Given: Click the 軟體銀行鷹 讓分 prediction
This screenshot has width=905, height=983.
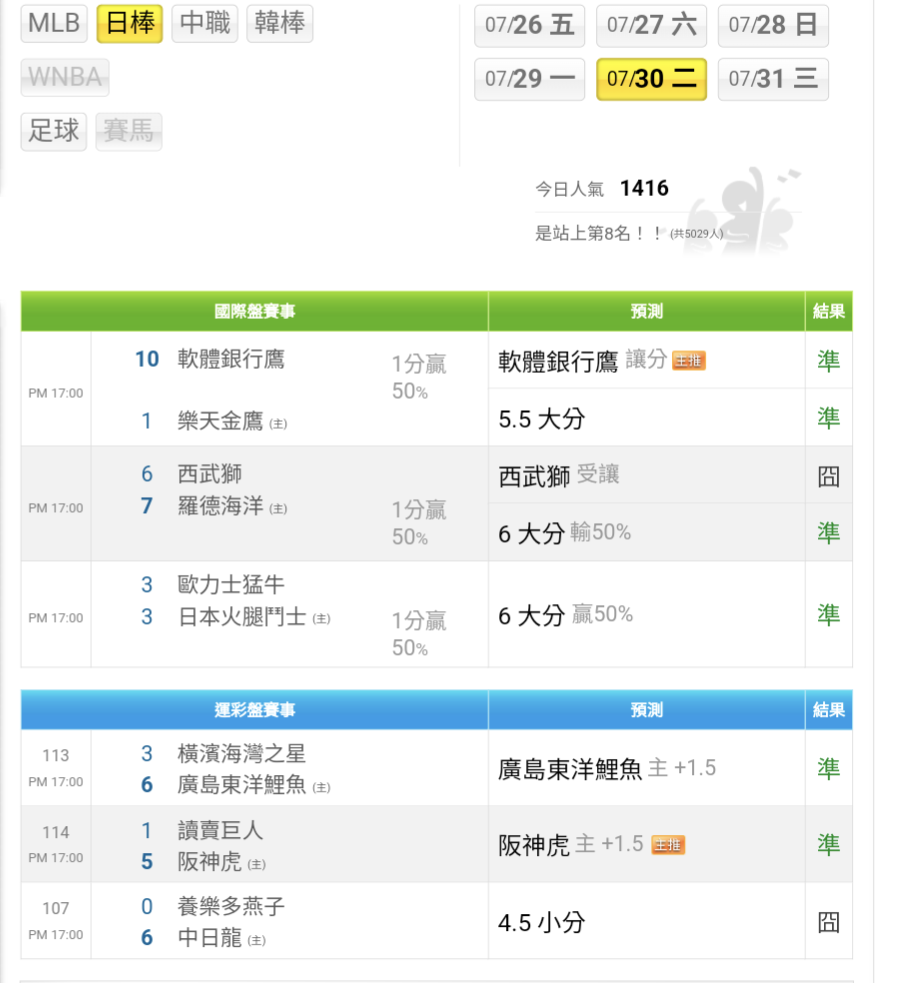Looking at the screenshot, I should [582, 360].
